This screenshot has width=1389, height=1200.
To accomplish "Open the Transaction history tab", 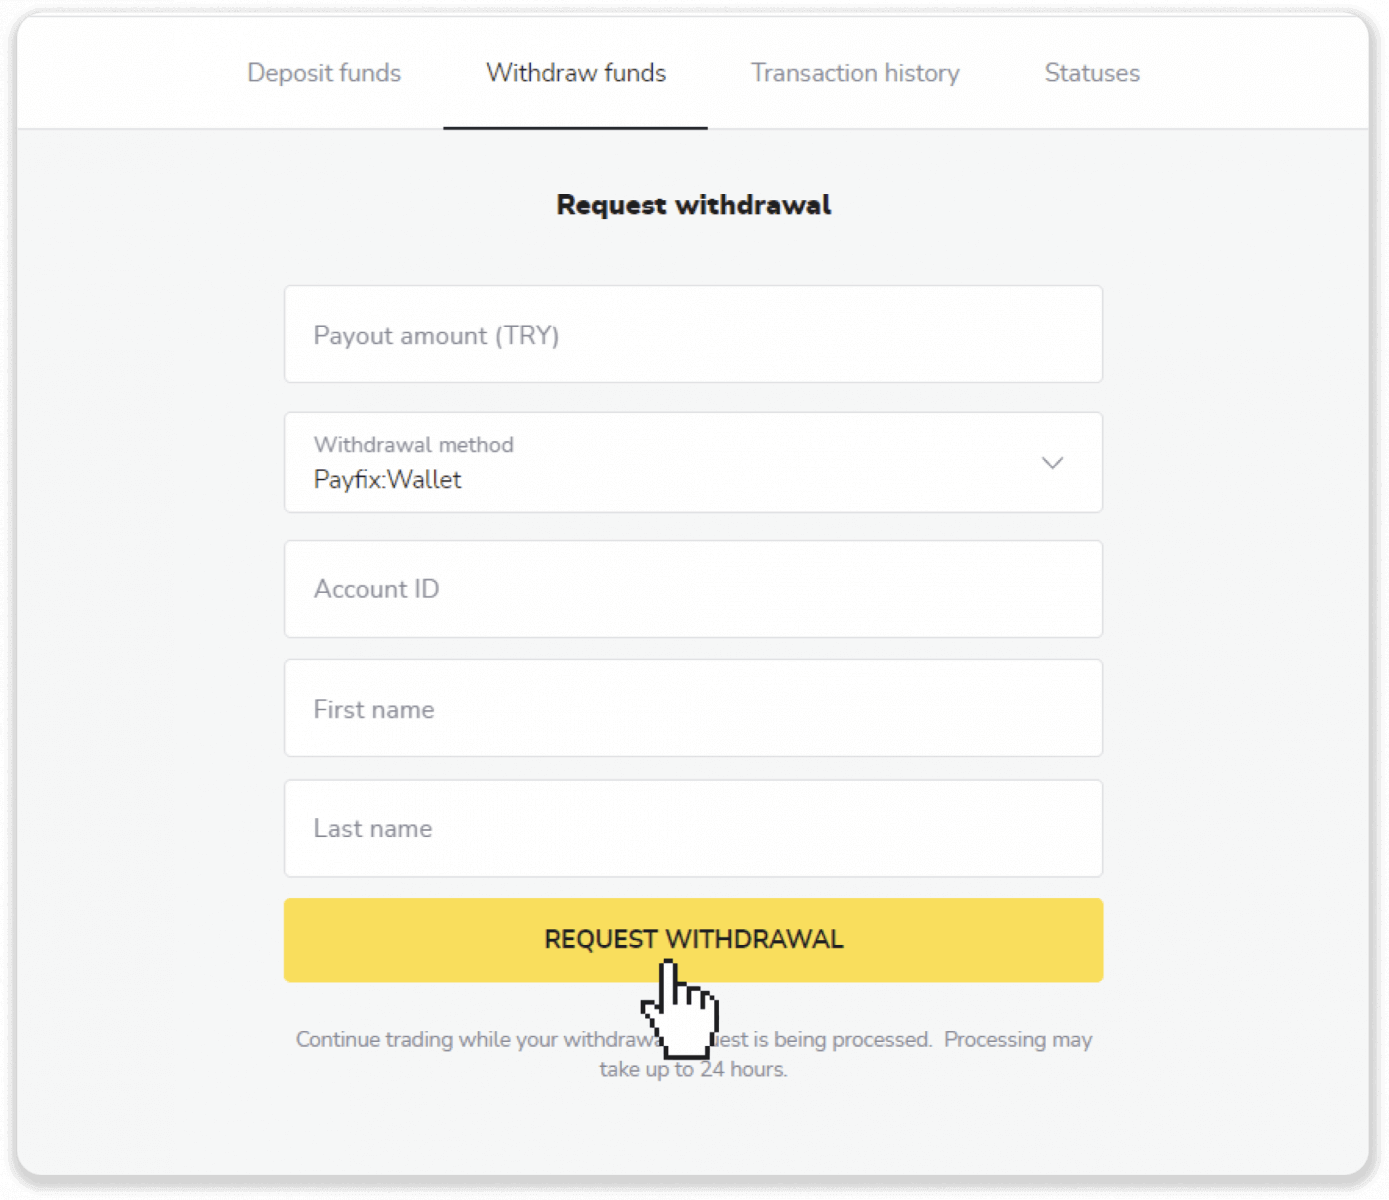I will pos(854,72).
